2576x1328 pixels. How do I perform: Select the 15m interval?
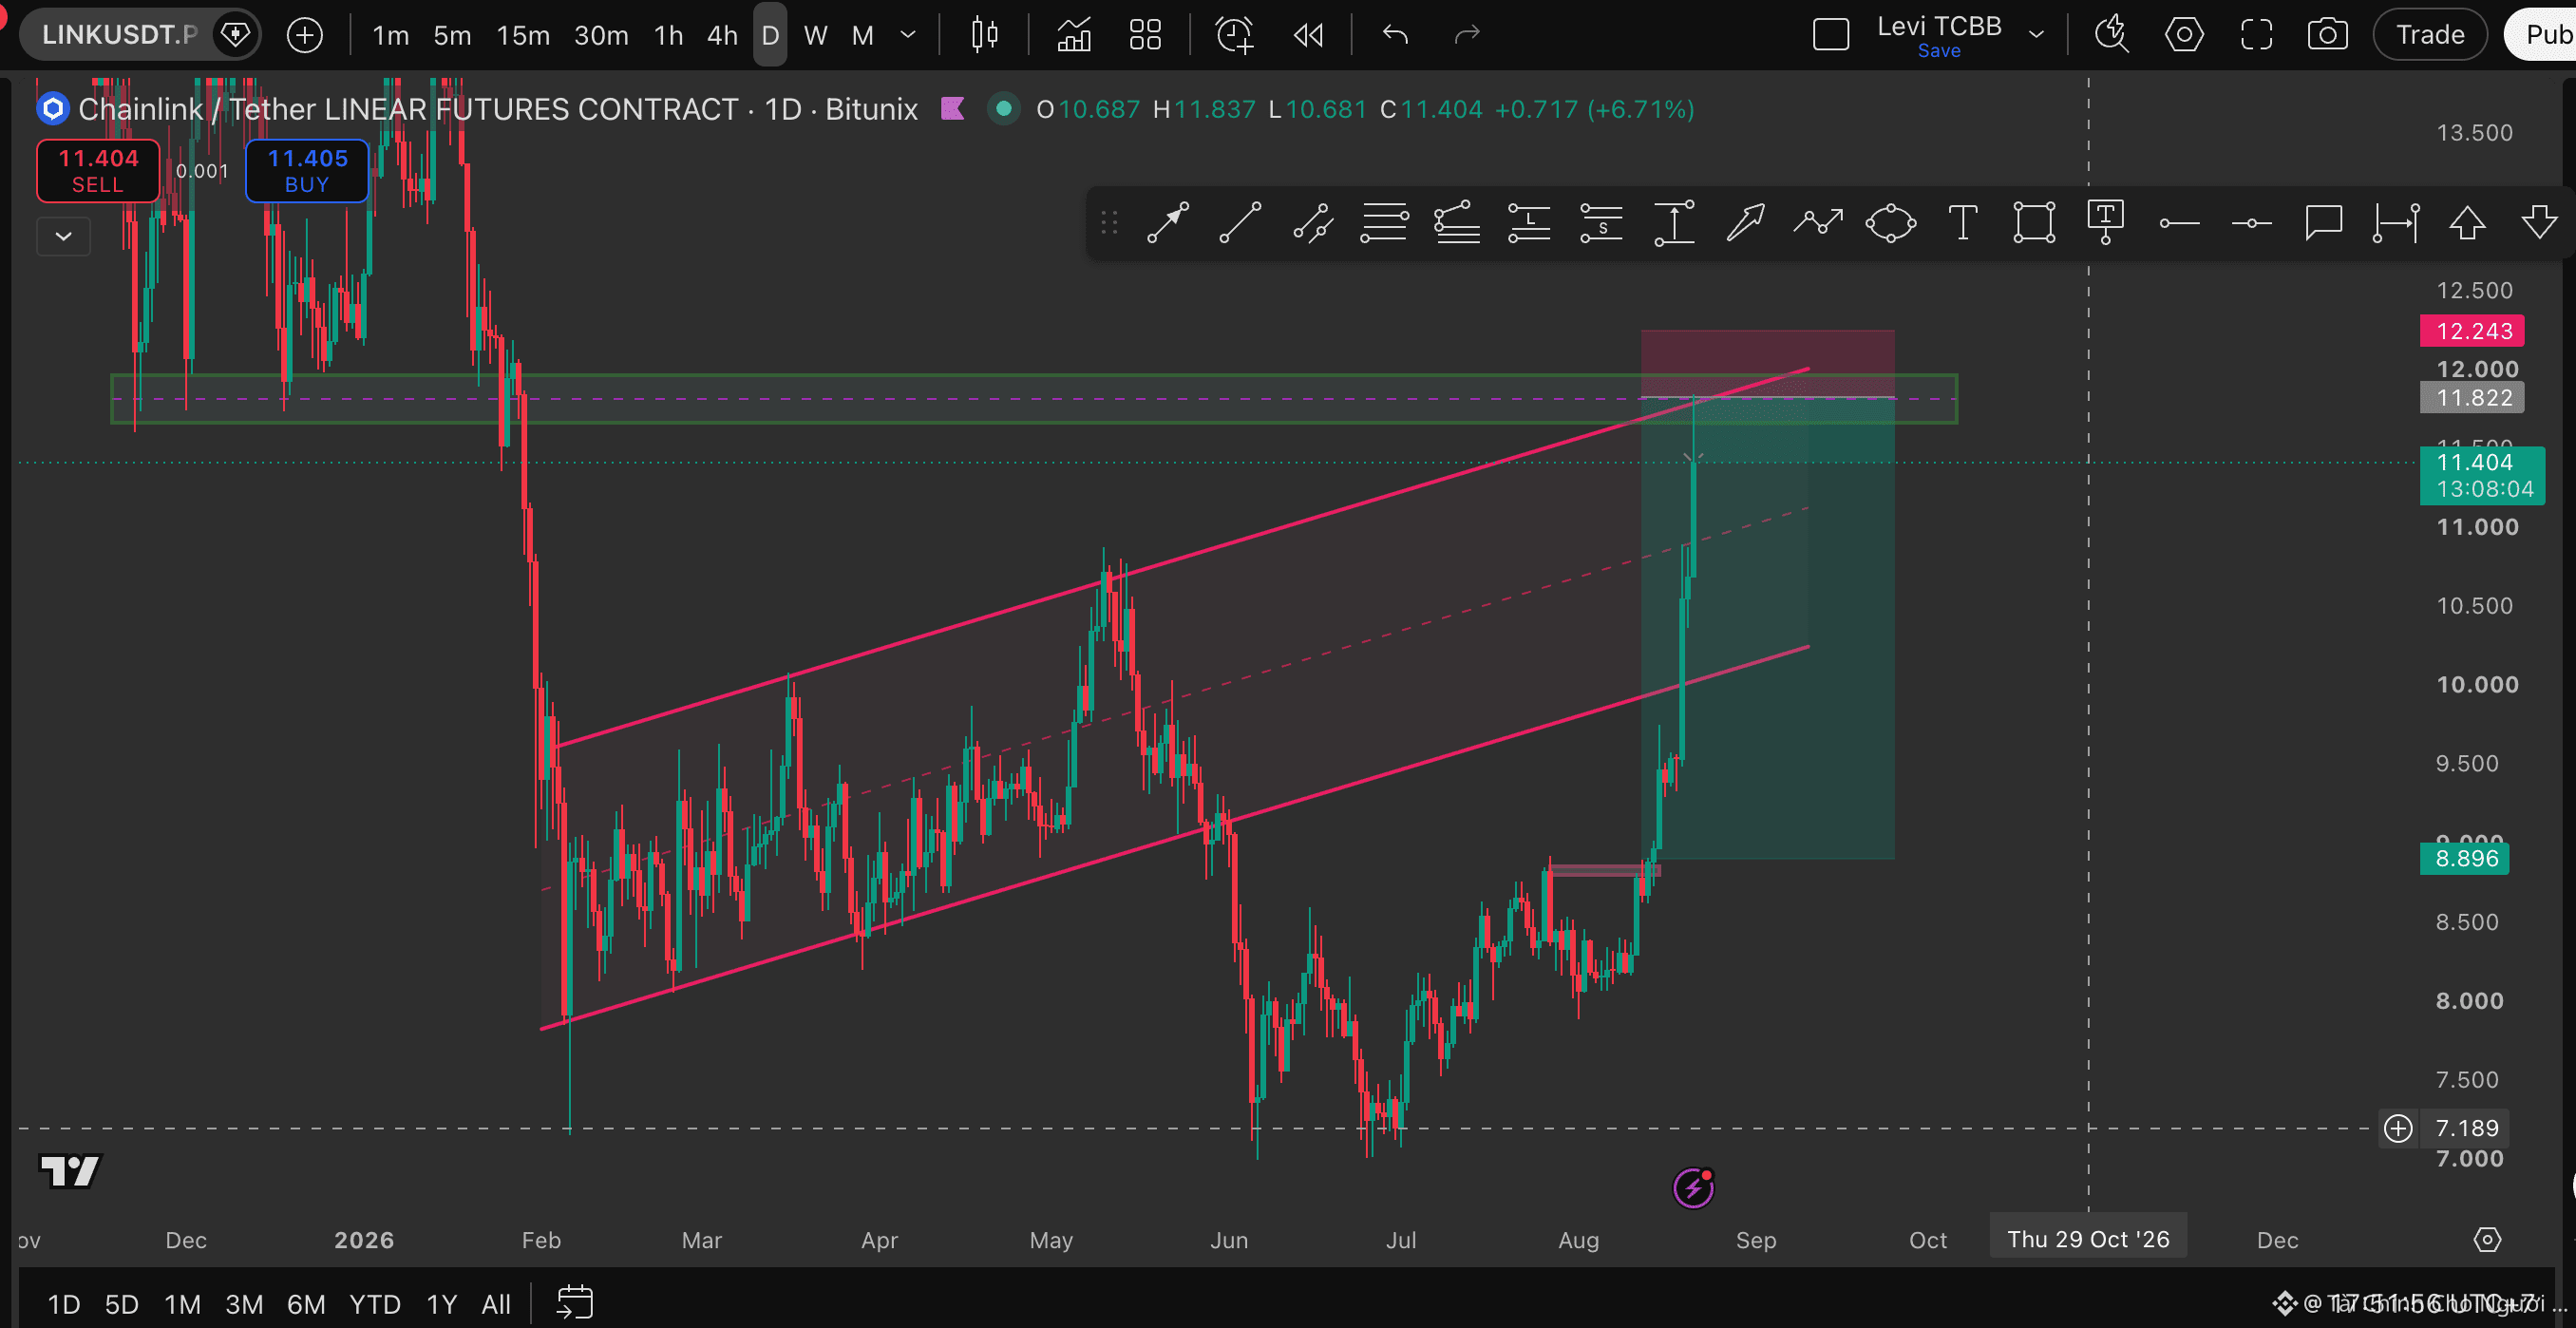(x=523, y=35)
